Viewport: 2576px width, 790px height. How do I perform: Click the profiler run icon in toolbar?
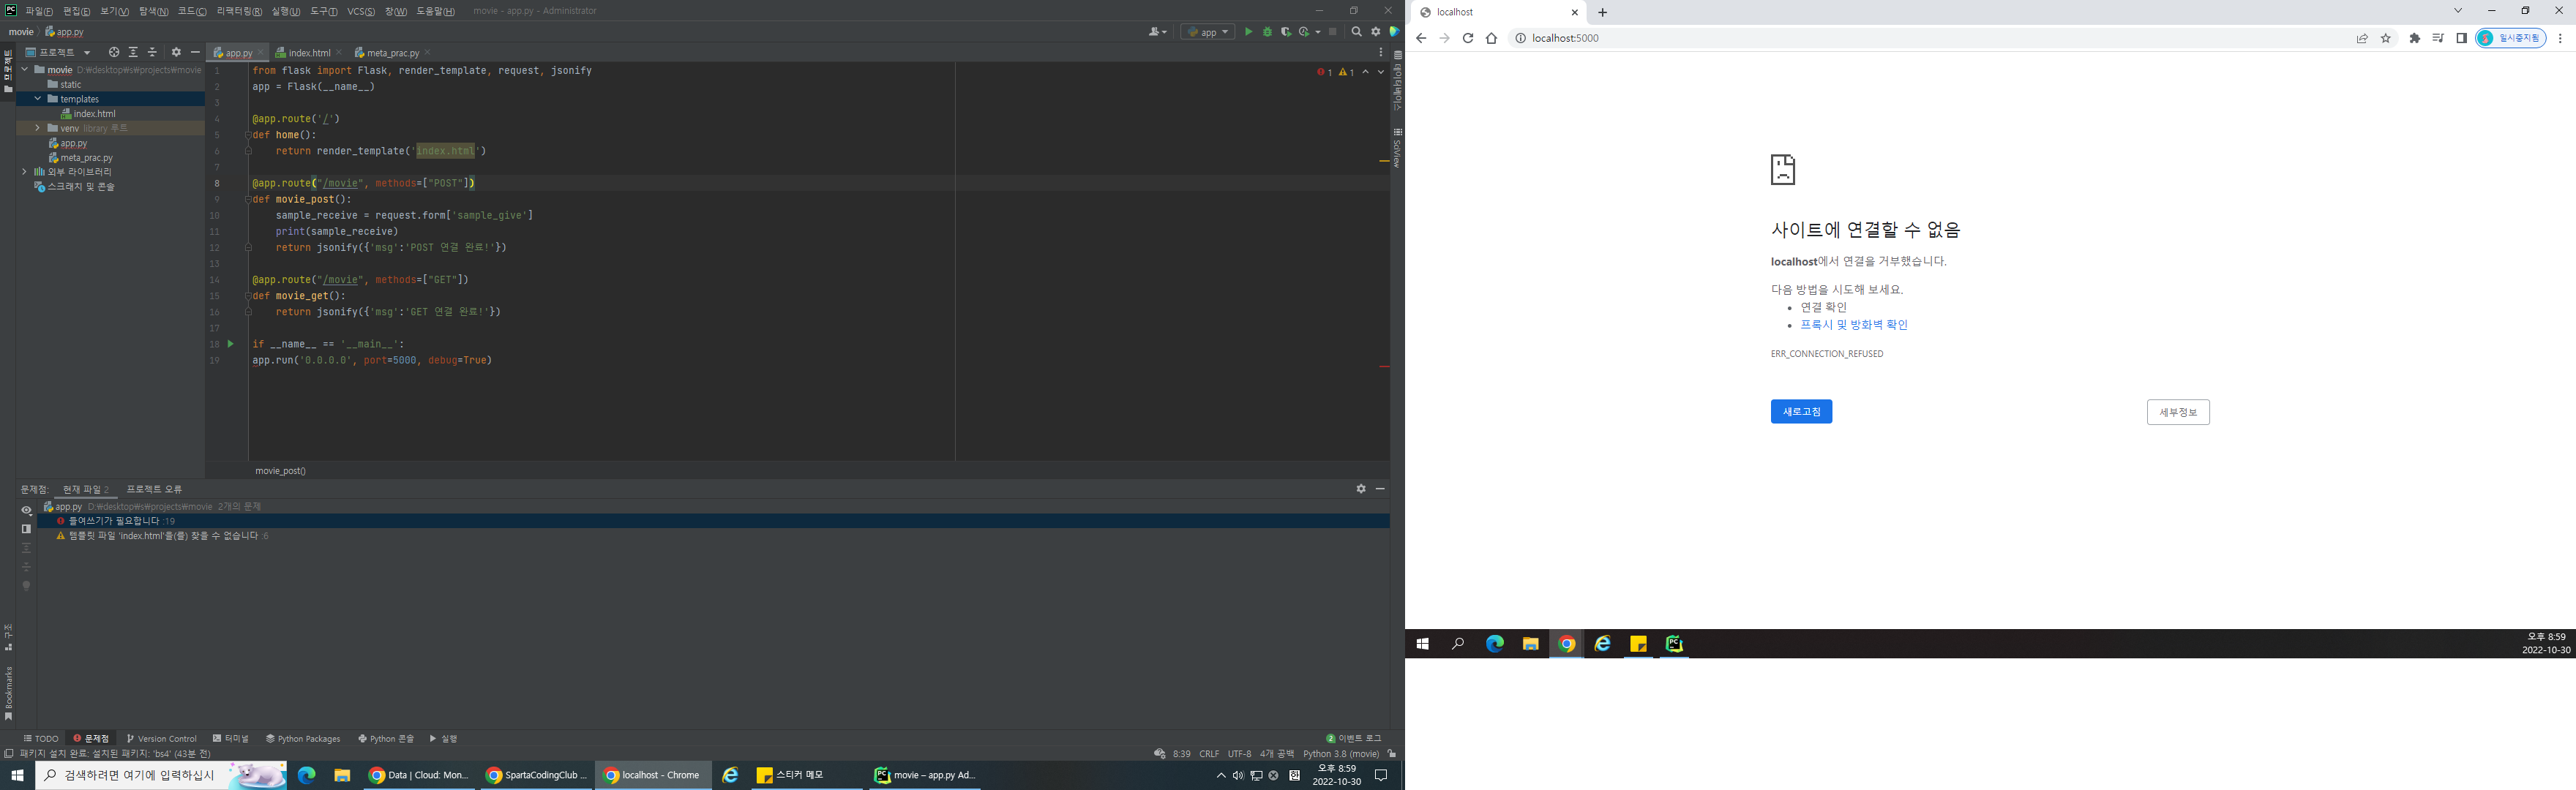[1304, 32]
